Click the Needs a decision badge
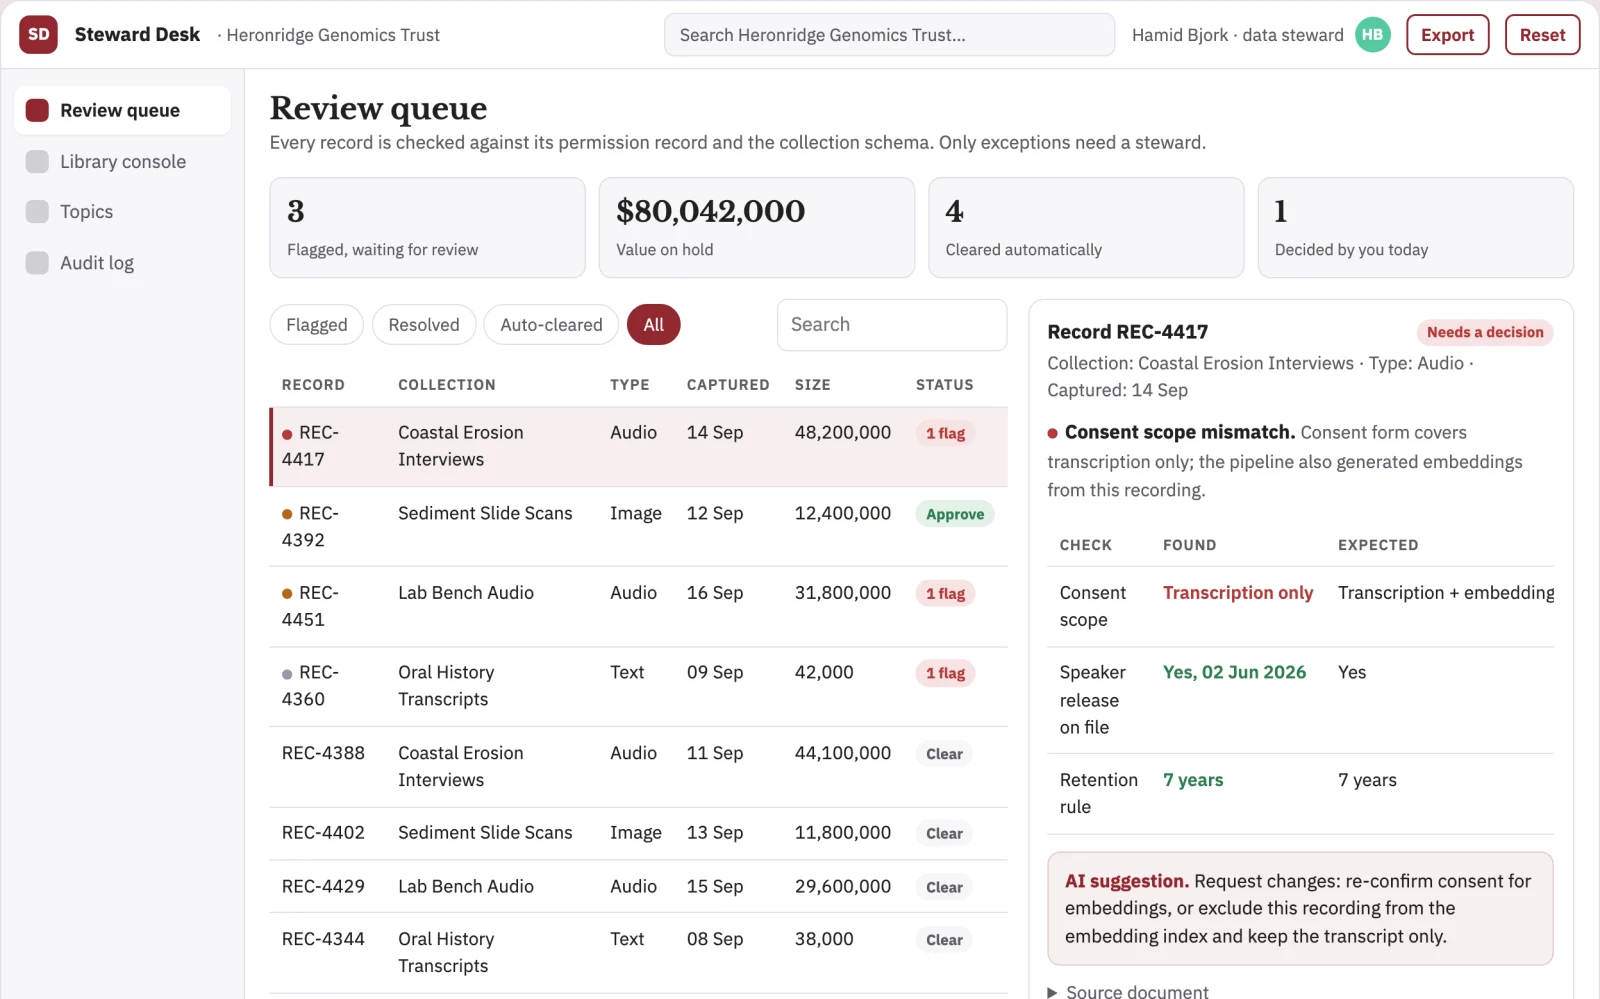1600x999 pixels. tap(1484, 332)
